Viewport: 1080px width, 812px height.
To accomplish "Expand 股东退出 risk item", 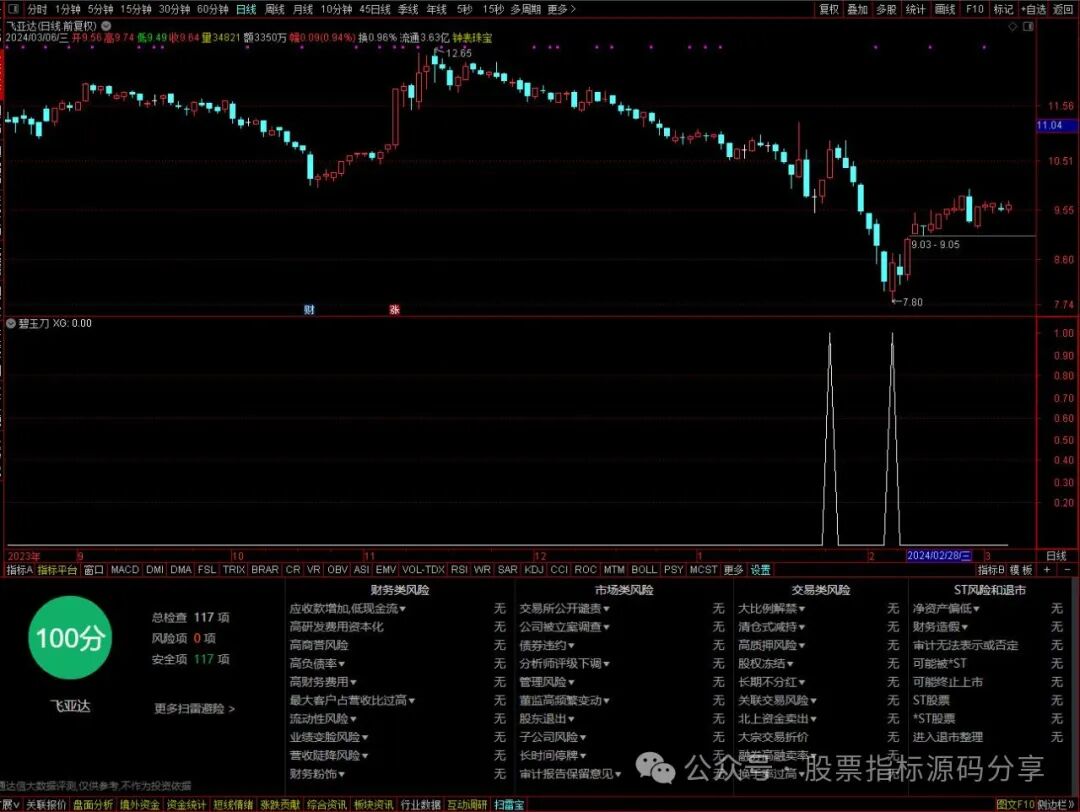I will pos(547,718).
